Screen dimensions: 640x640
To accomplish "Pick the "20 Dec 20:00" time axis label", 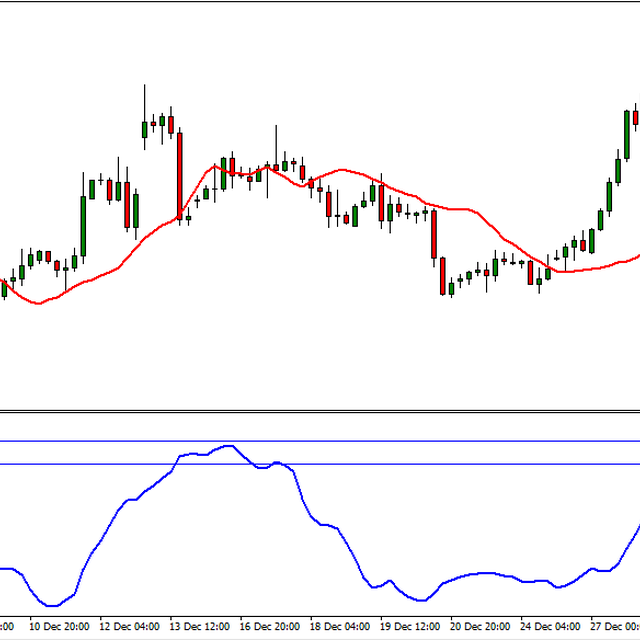I will pyautogui.click(x=480, y=628).
